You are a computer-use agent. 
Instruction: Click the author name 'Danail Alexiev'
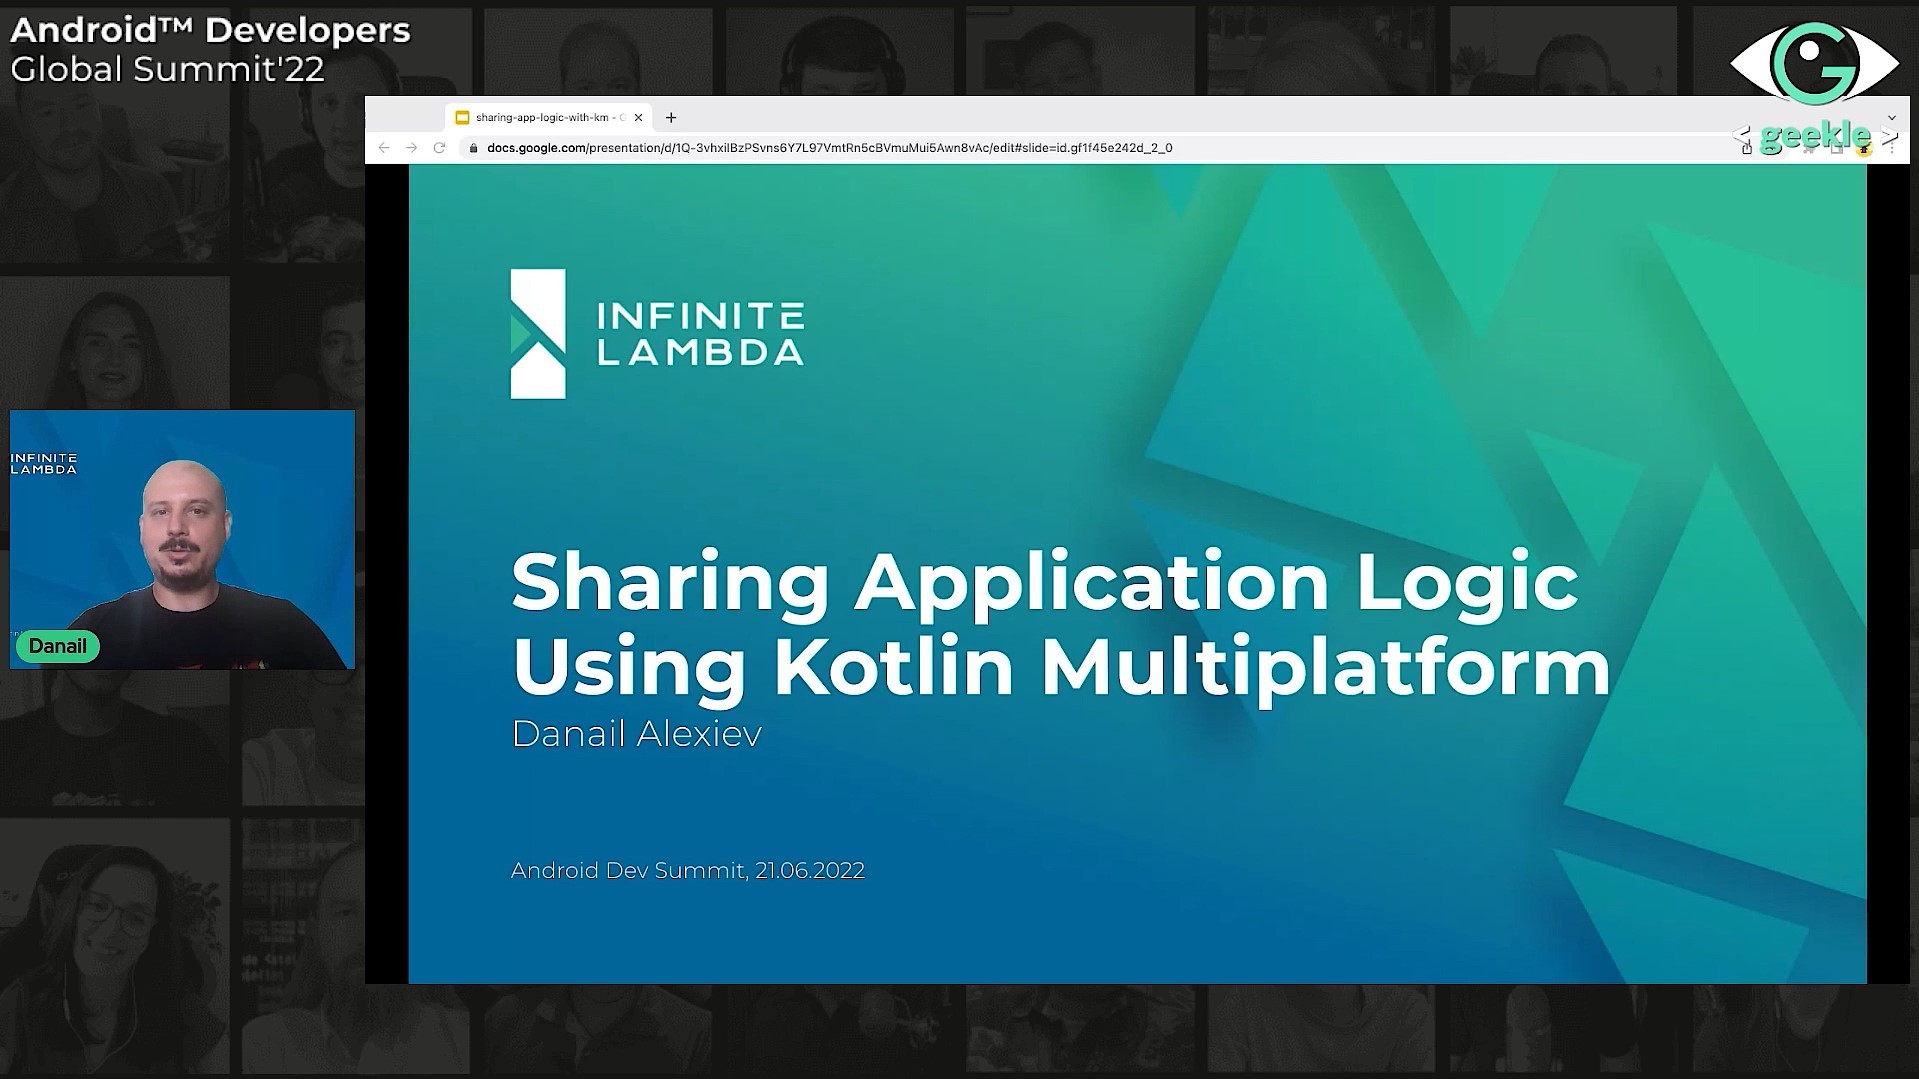tap(637, 734)
